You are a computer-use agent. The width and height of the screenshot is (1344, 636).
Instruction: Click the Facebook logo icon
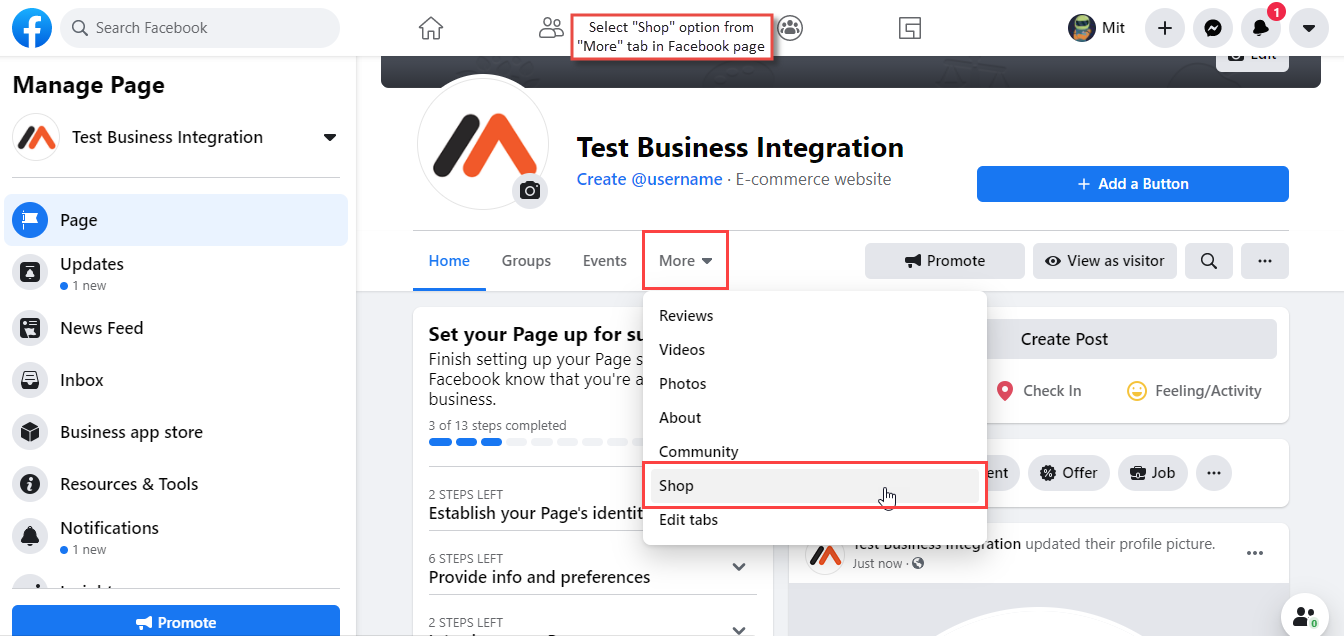tap(32, 28)
